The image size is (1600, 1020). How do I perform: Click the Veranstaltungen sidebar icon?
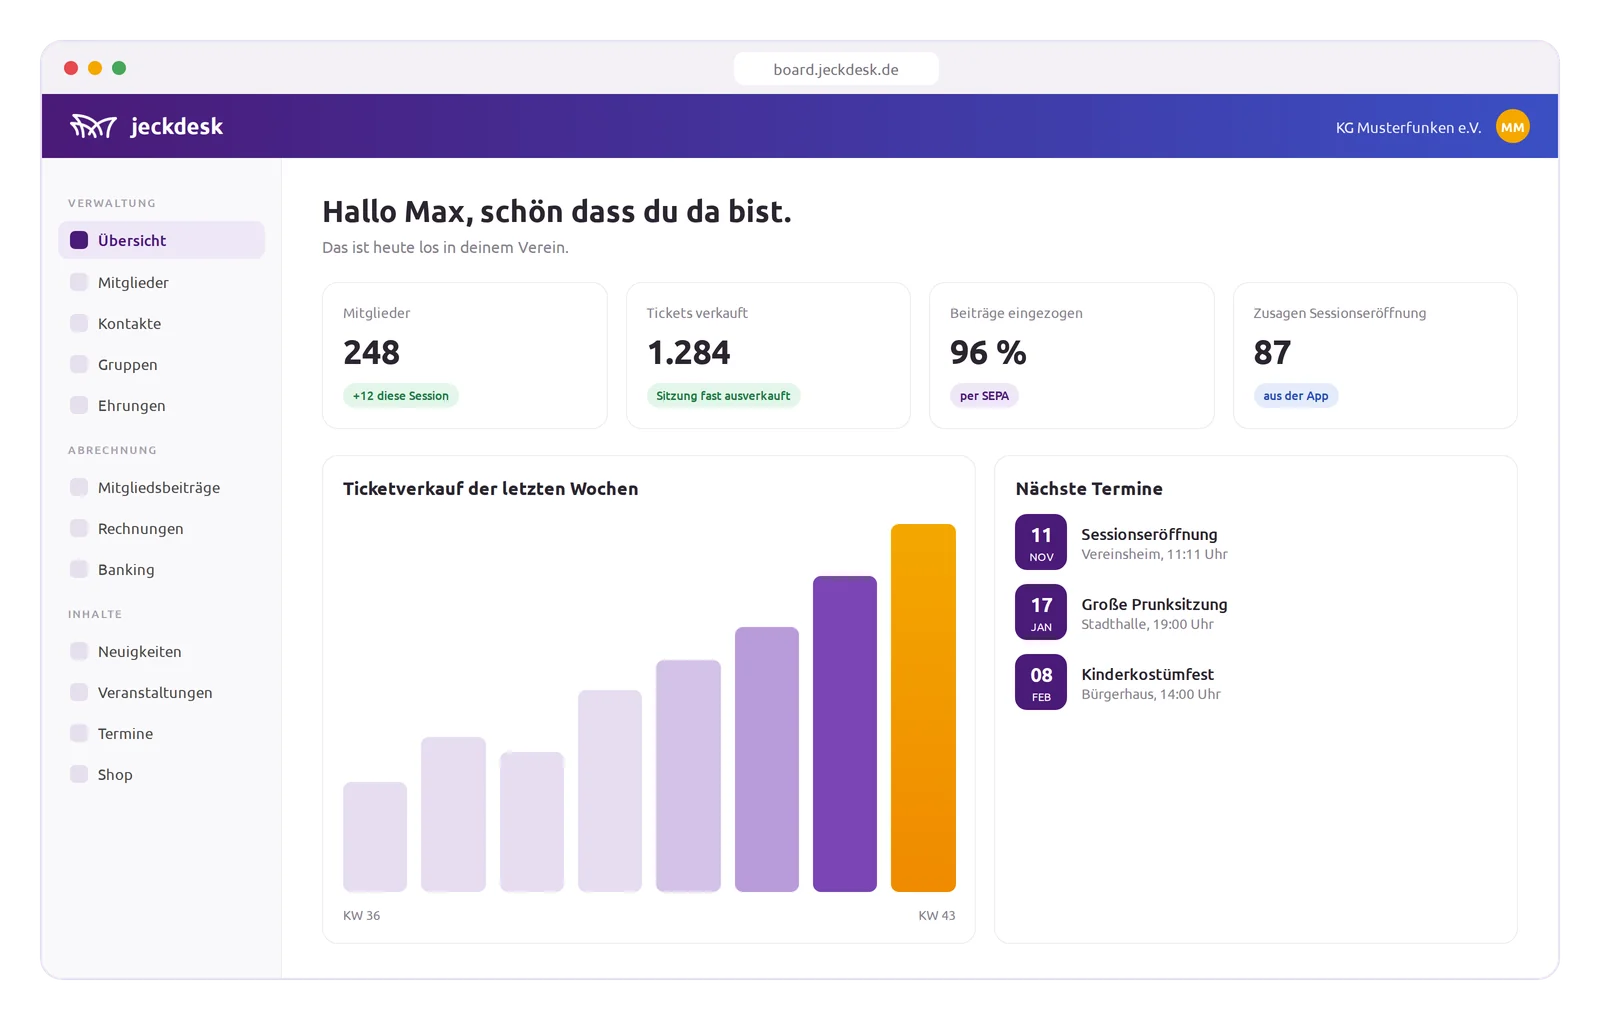tap(79, 692)
